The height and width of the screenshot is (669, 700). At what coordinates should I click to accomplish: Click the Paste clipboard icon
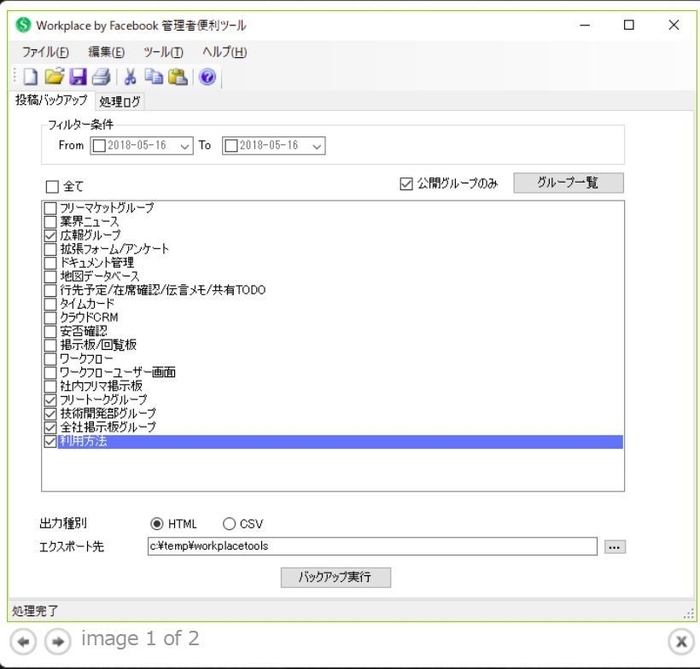coord(177,77)
